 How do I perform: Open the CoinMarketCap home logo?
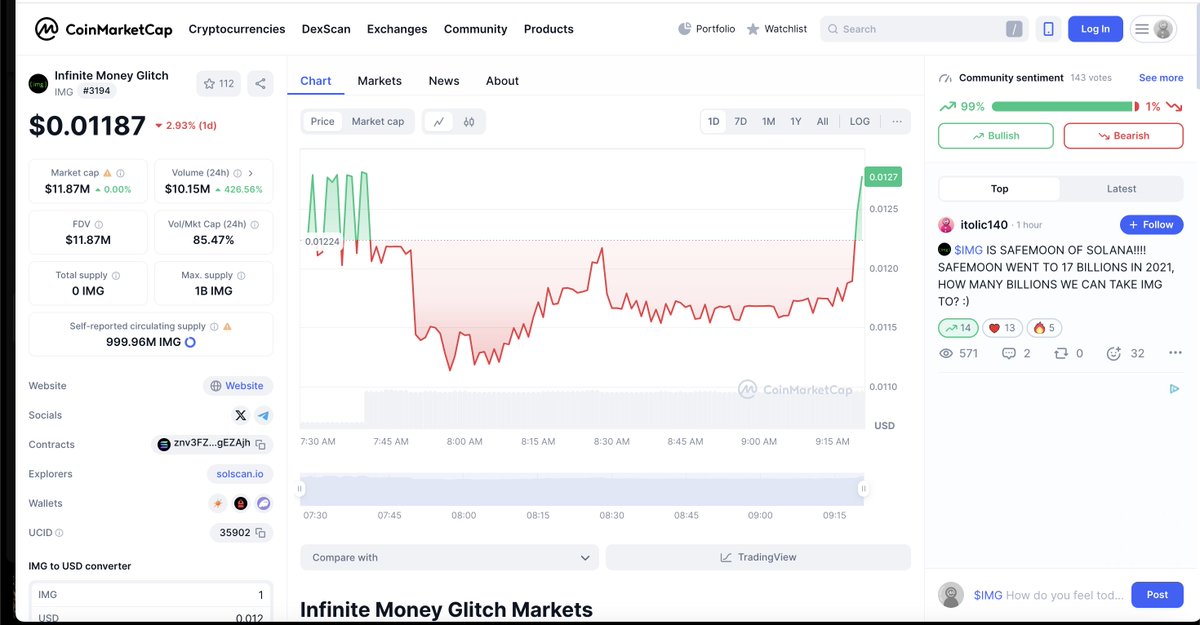coord(104,29)
